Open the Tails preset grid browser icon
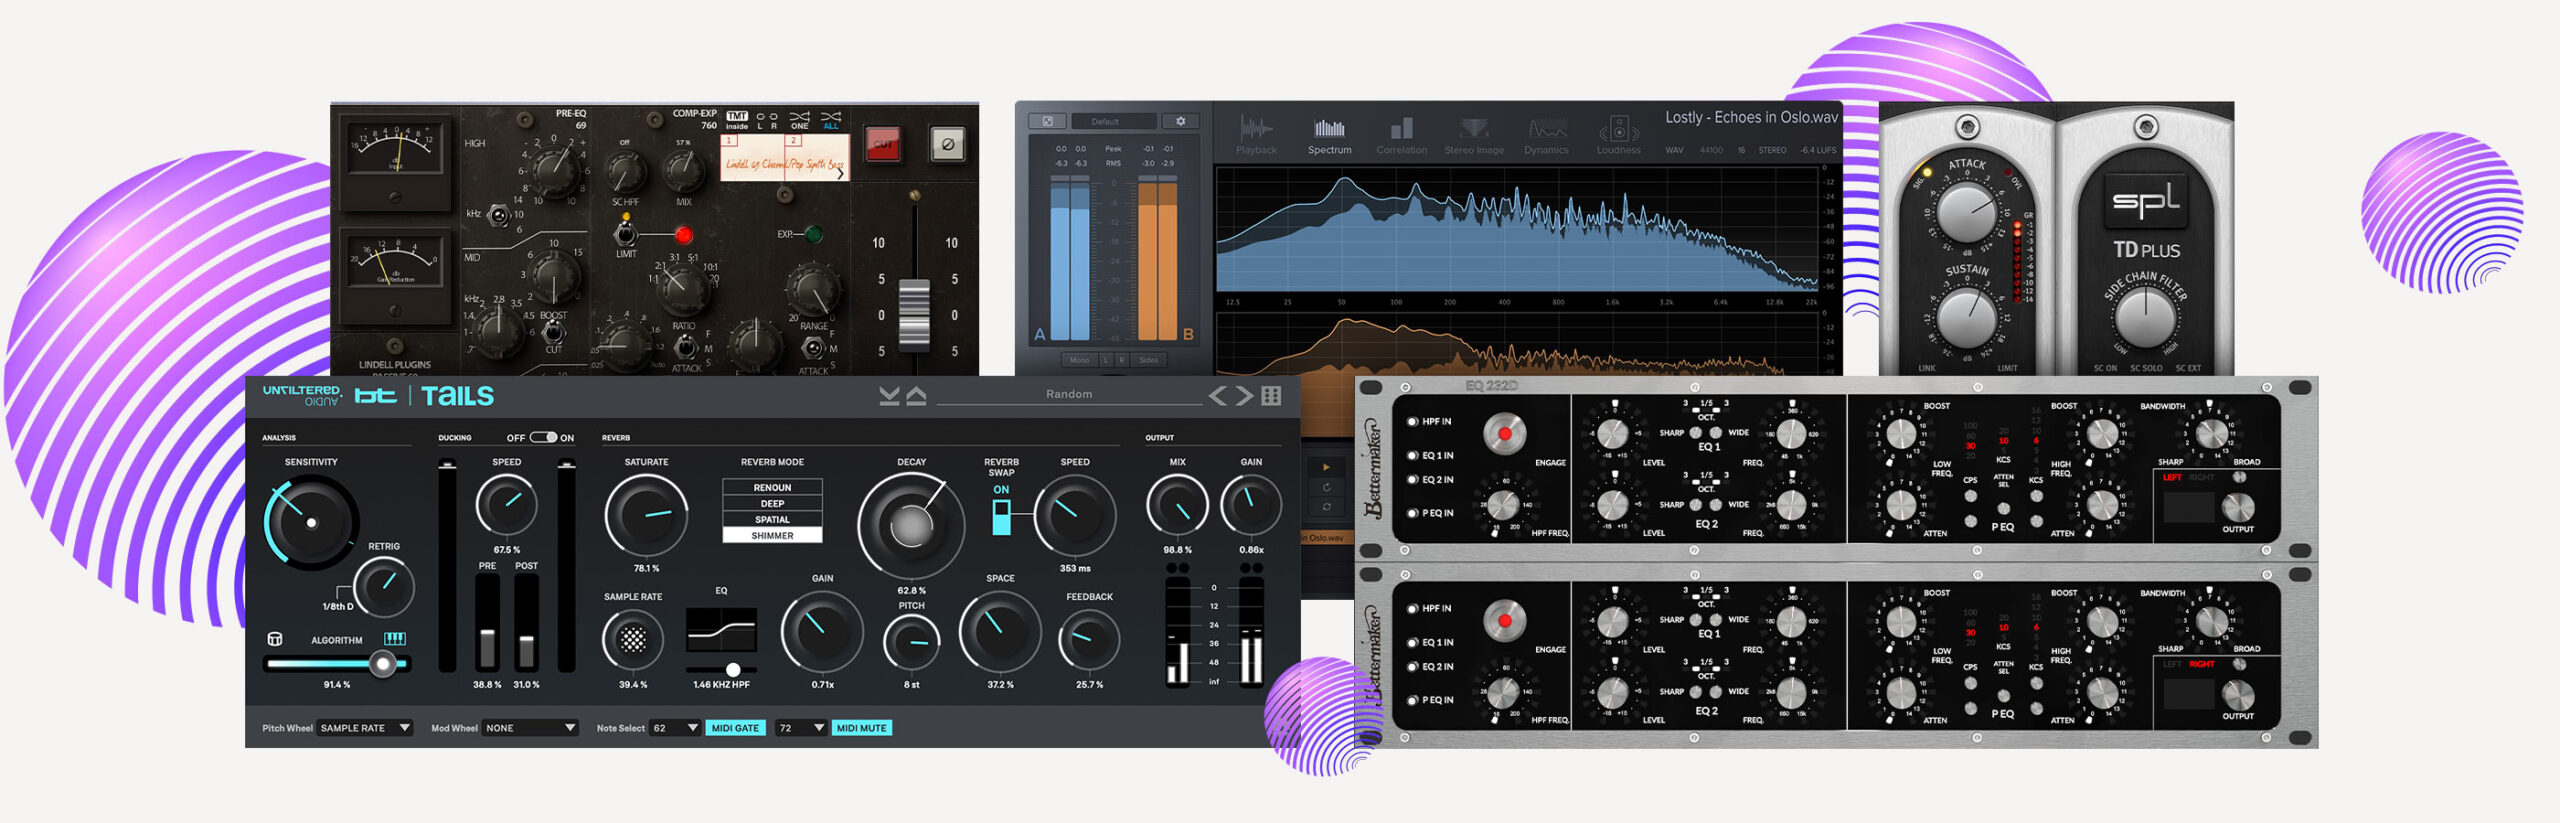2560x823 pixels. (1271, 396)
